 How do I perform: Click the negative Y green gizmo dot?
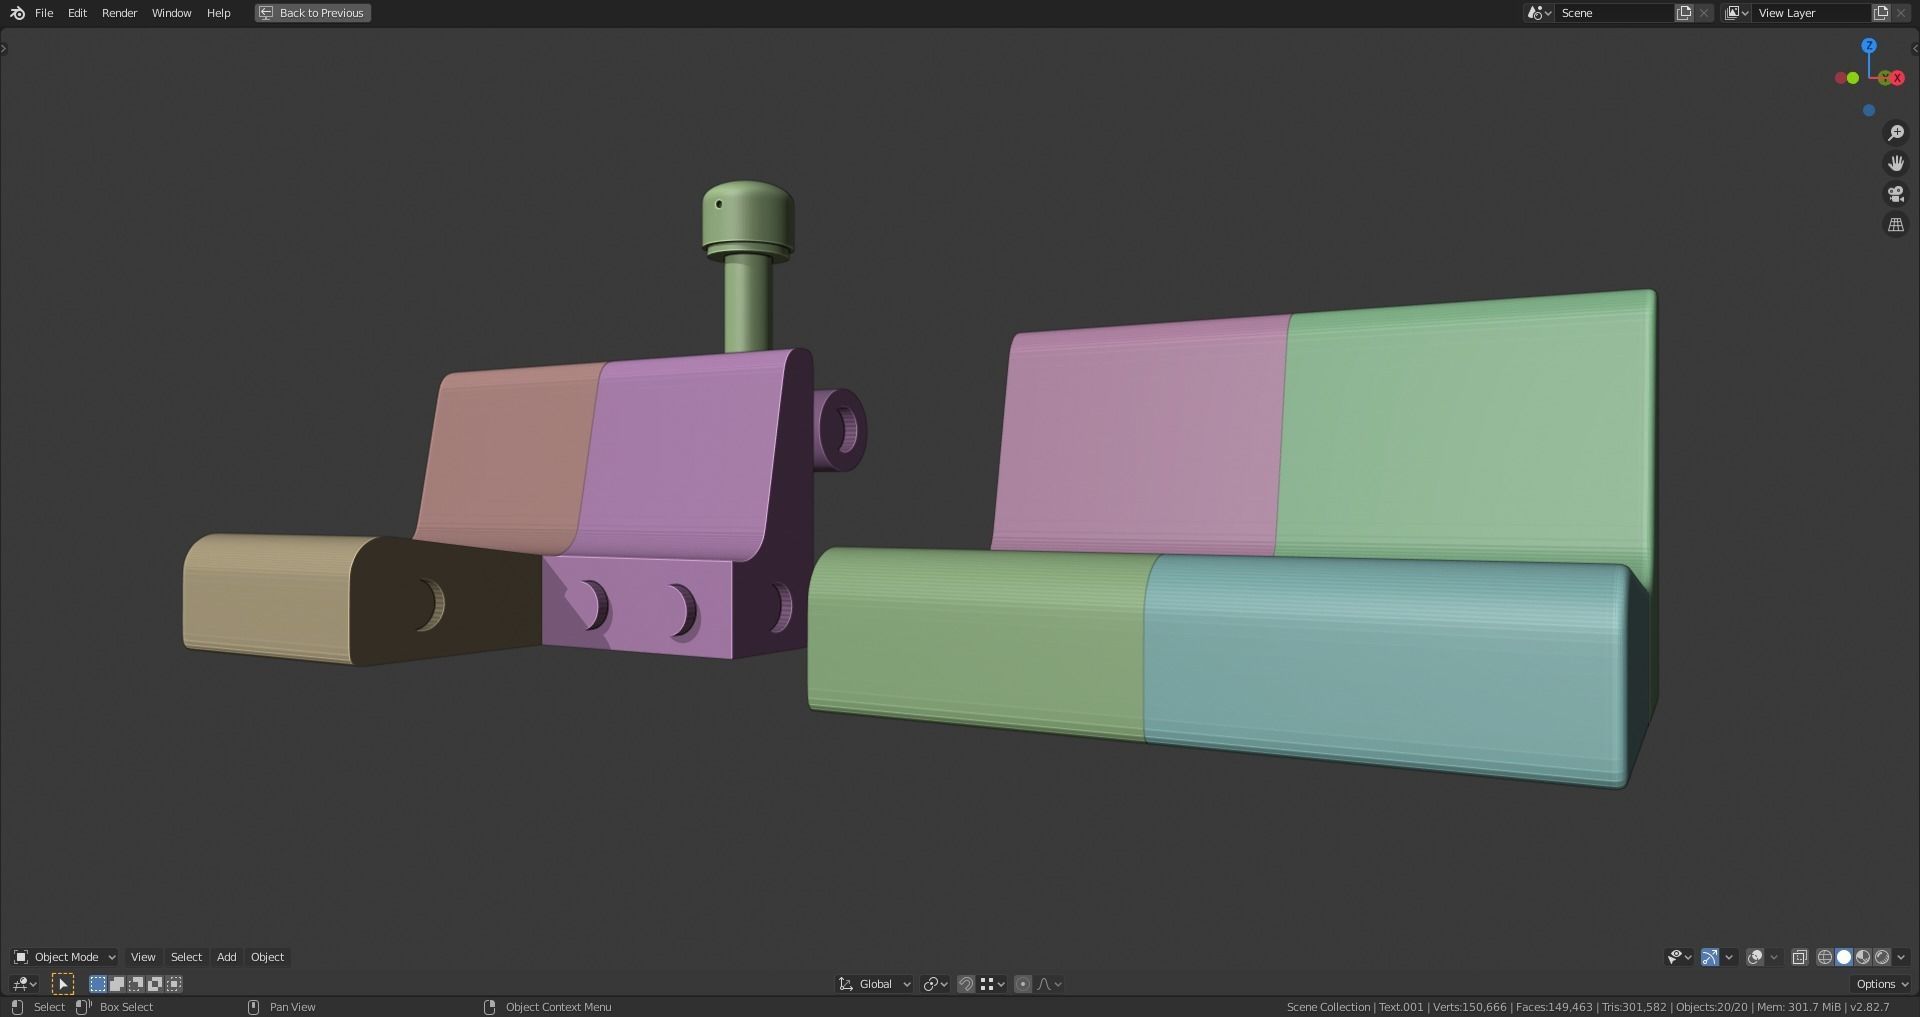pos(1853,78)
